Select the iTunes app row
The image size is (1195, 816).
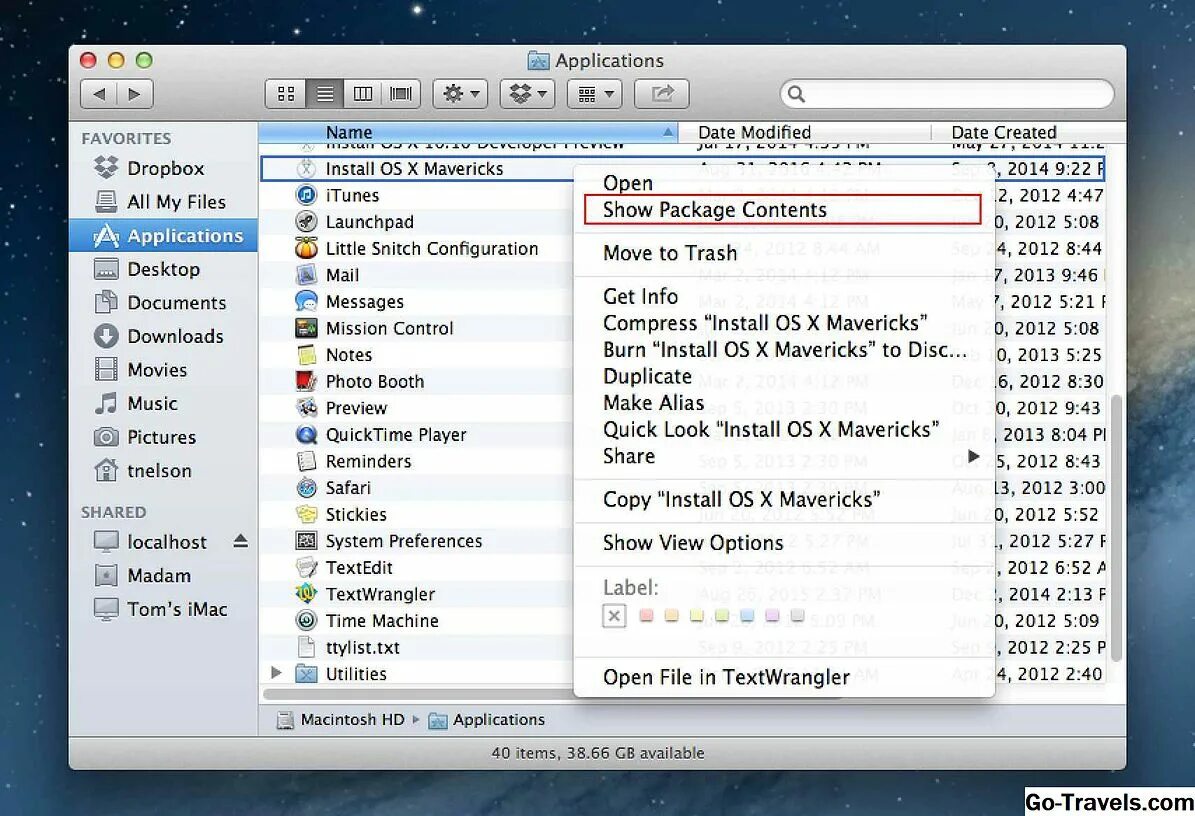[416, 195]
